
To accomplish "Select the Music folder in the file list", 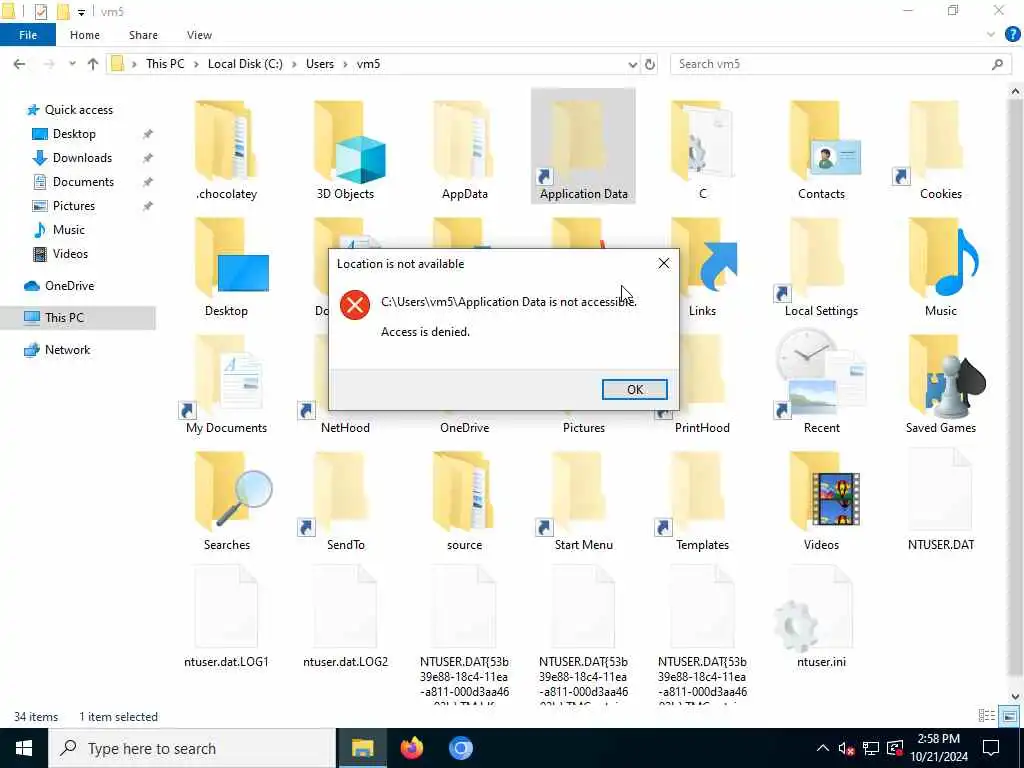I will coord(940,266).
